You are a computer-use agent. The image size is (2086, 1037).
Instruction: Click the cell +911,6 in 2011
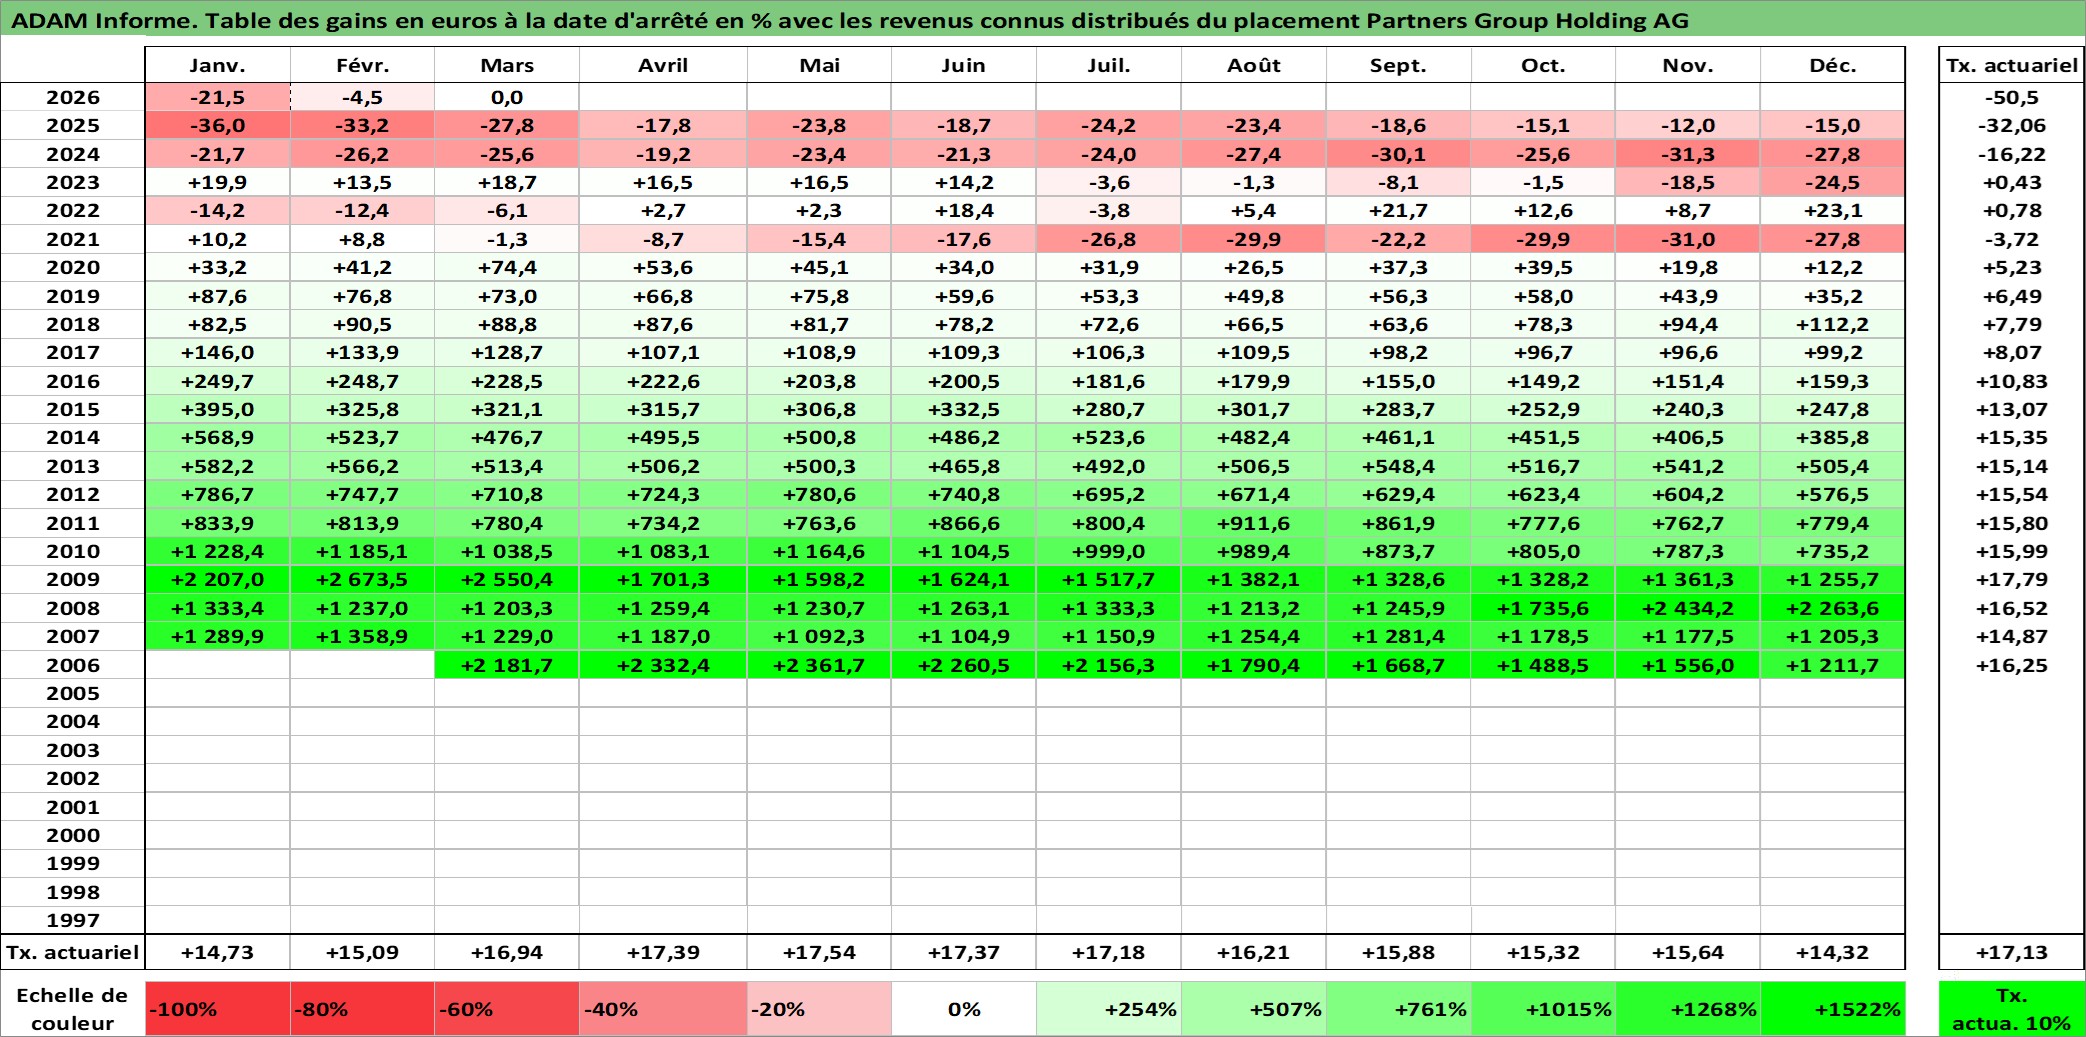point(1253,523)
